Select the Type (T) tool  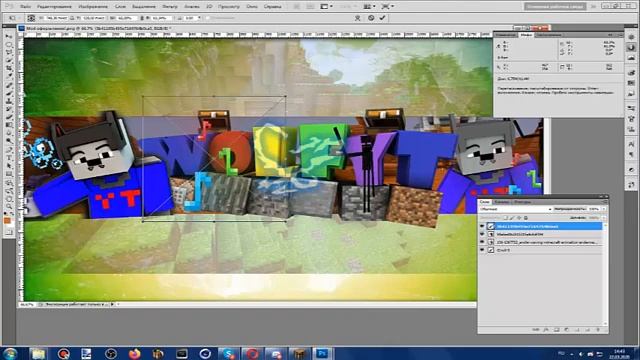pos(8,157)
